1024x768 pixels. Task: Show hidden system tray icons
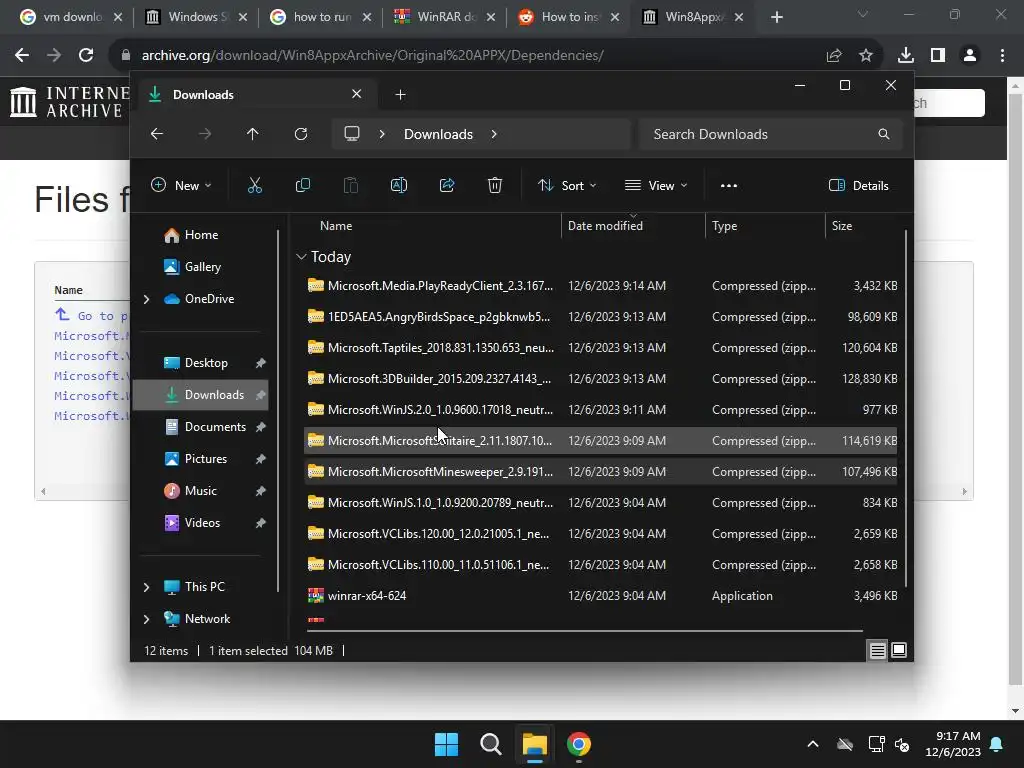pyautogui.click(x=813, y=744)
